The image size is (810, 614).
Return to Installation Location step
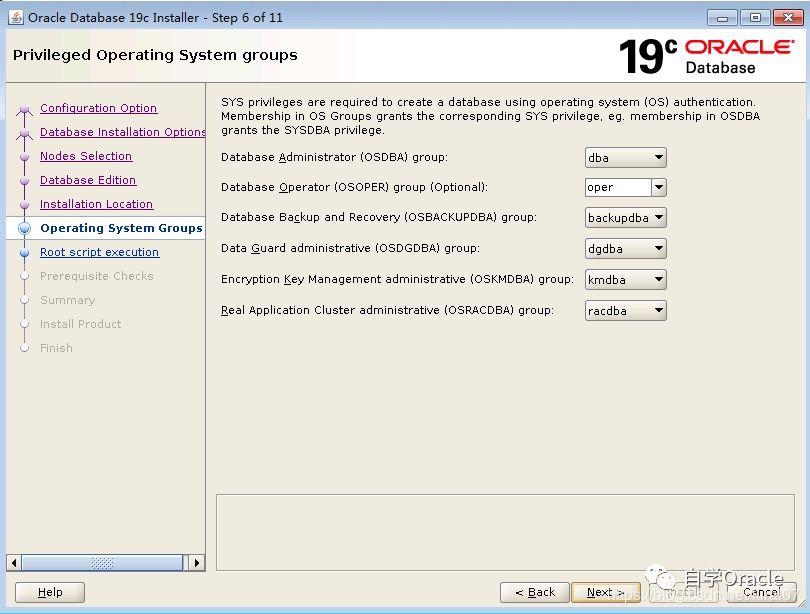pyautogui.click(x=96, y=204)
